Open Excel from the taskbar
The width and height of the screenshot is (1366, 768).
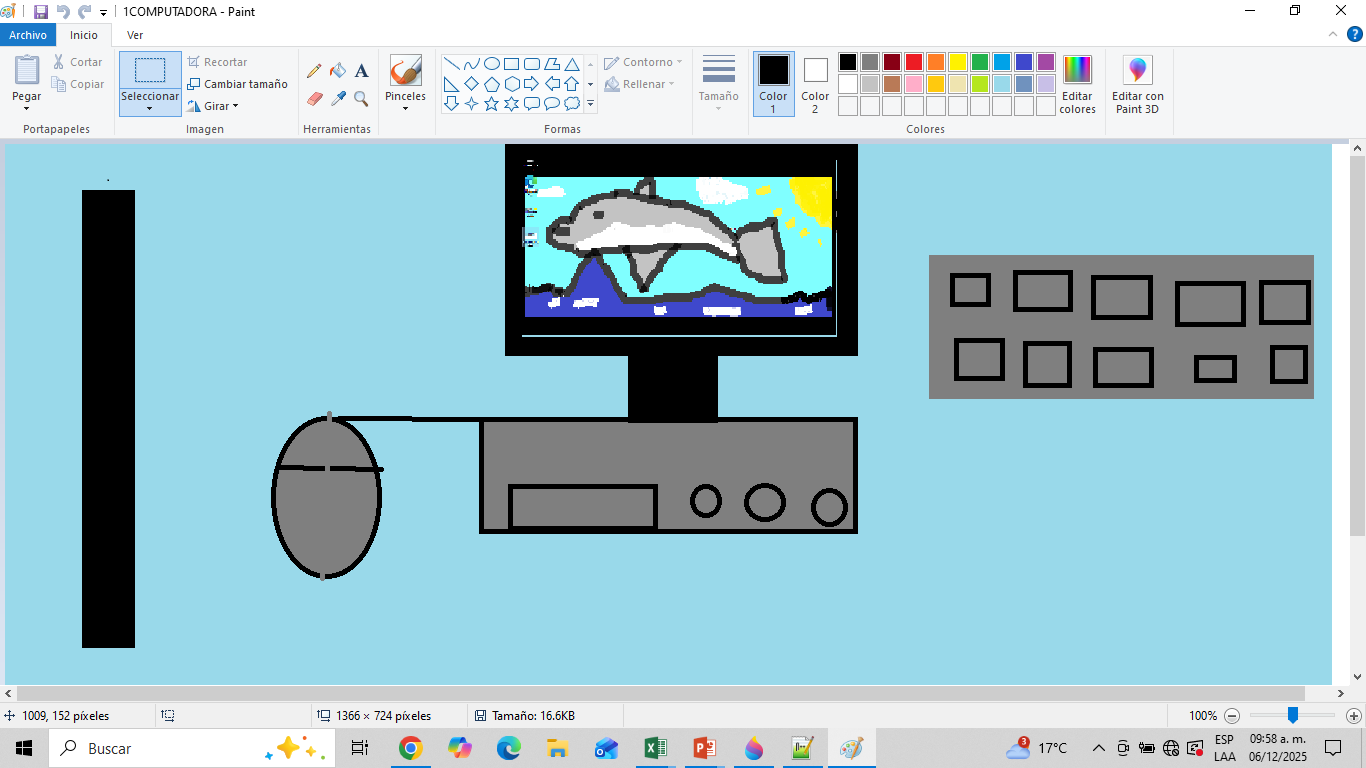(x=656, y=748)
